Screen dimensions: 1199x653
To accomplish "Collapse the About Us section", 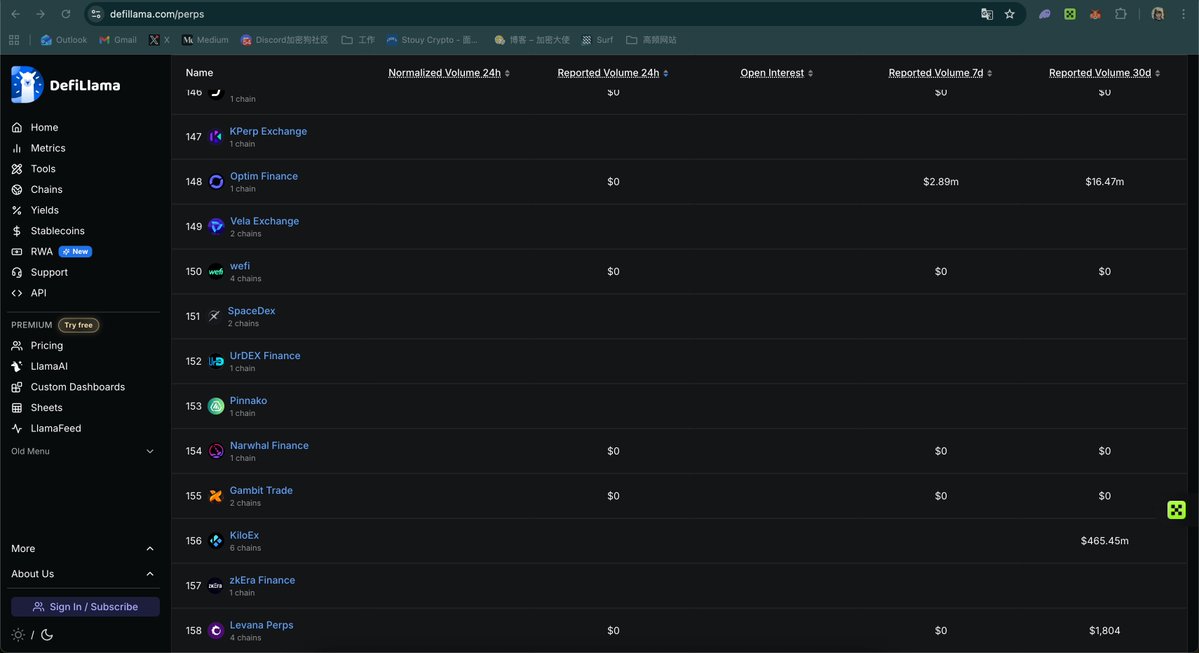I will pos(150,574).
